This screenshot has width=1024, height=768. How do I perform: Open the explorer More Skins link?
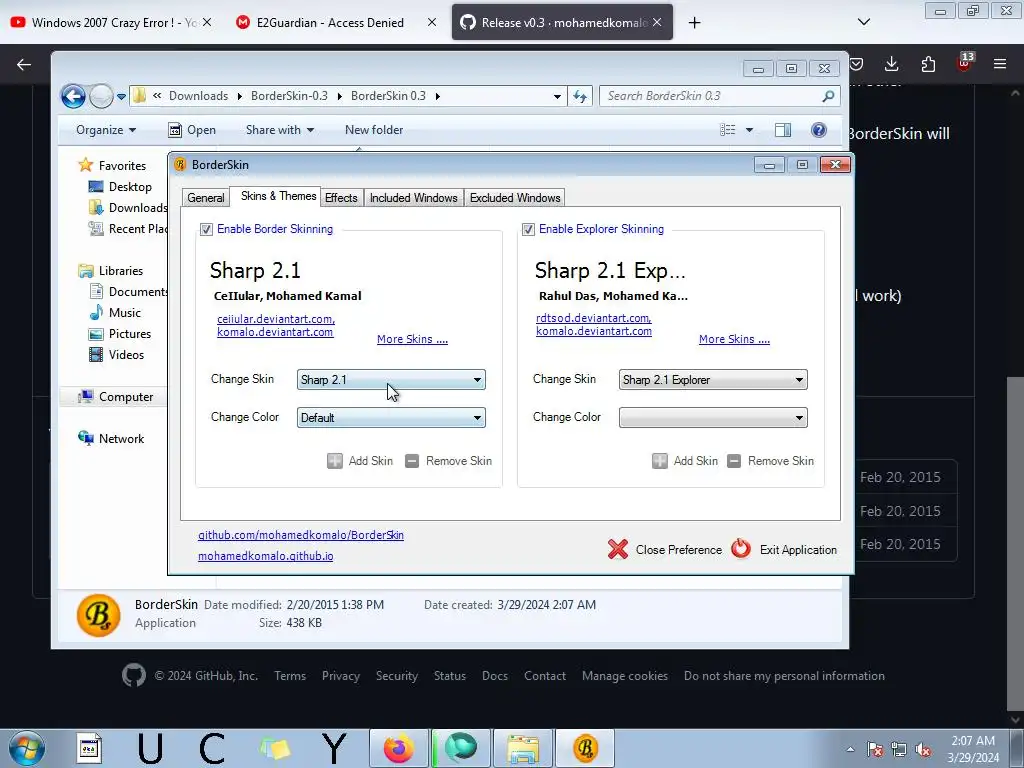point(734,339)
